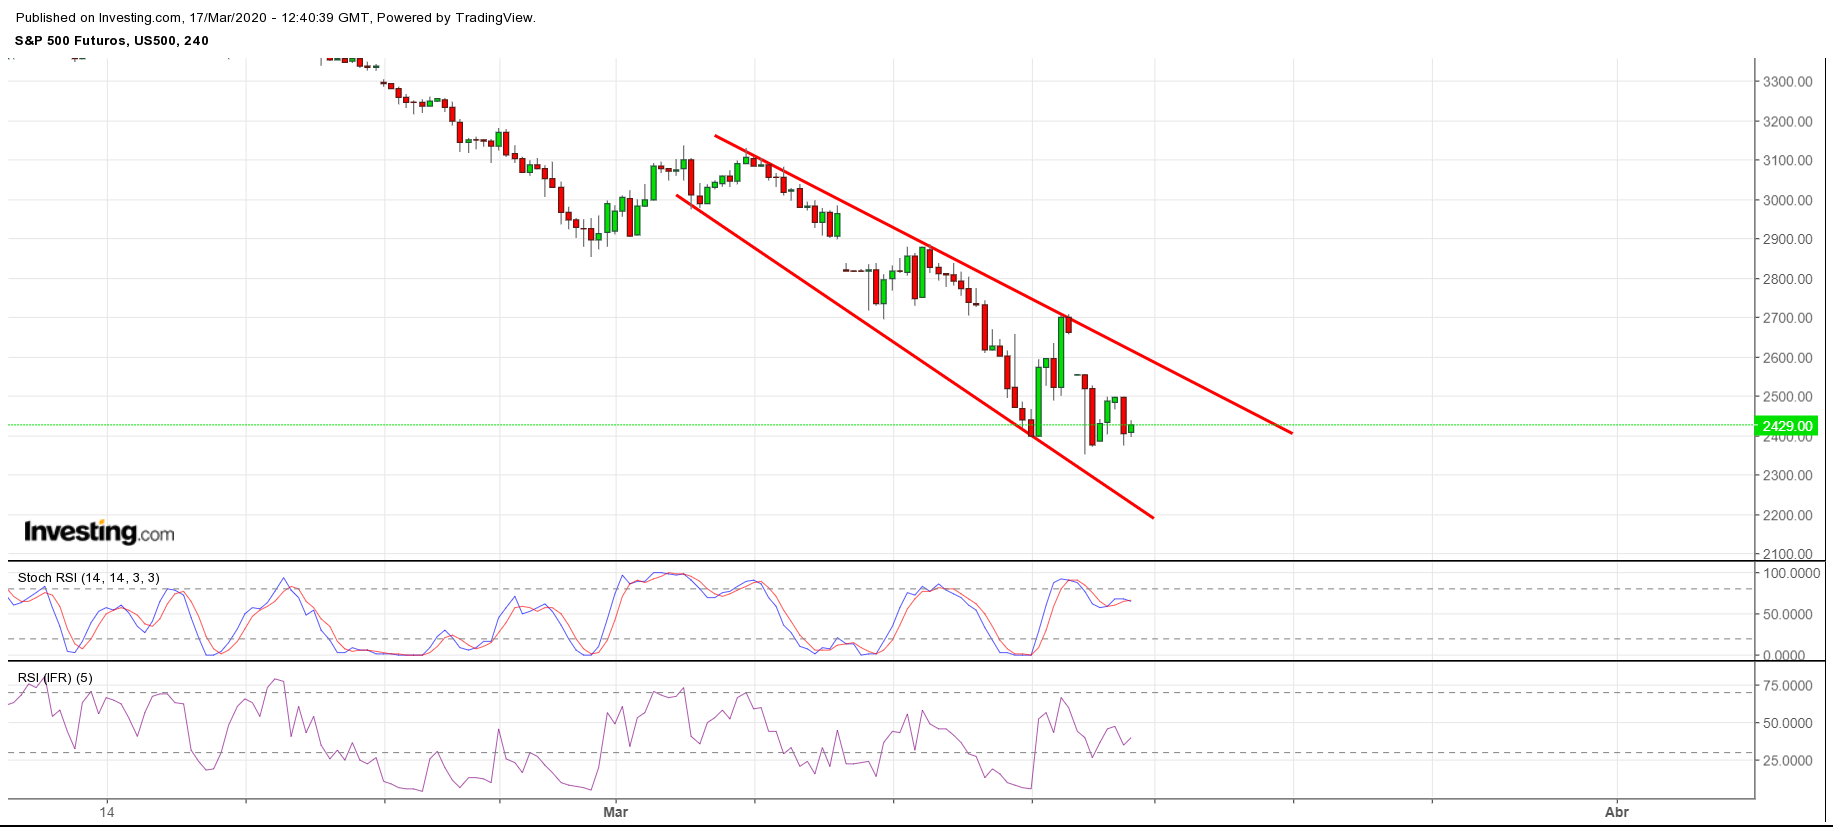1833x827 pixels.
Task: Click the 2700.00 price axis label
Action: [x=1787, y=318]
